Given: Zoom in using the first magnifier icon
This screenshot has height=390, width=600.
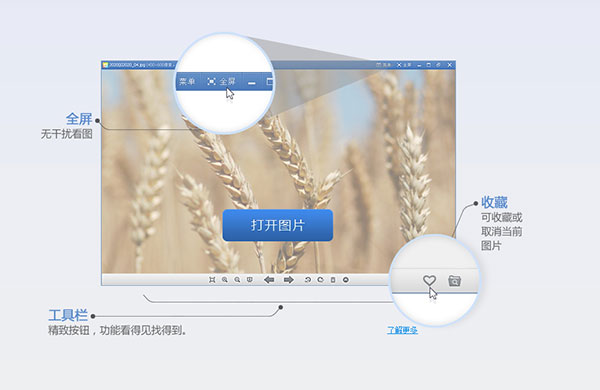Looking at the screenshot, I should 225,280.
